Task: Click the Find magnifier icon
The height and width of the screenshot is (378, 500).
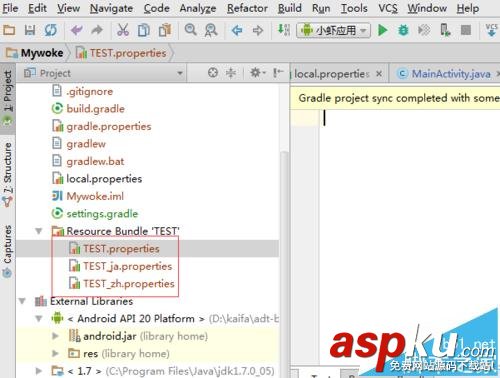Action: click(190, 30)
